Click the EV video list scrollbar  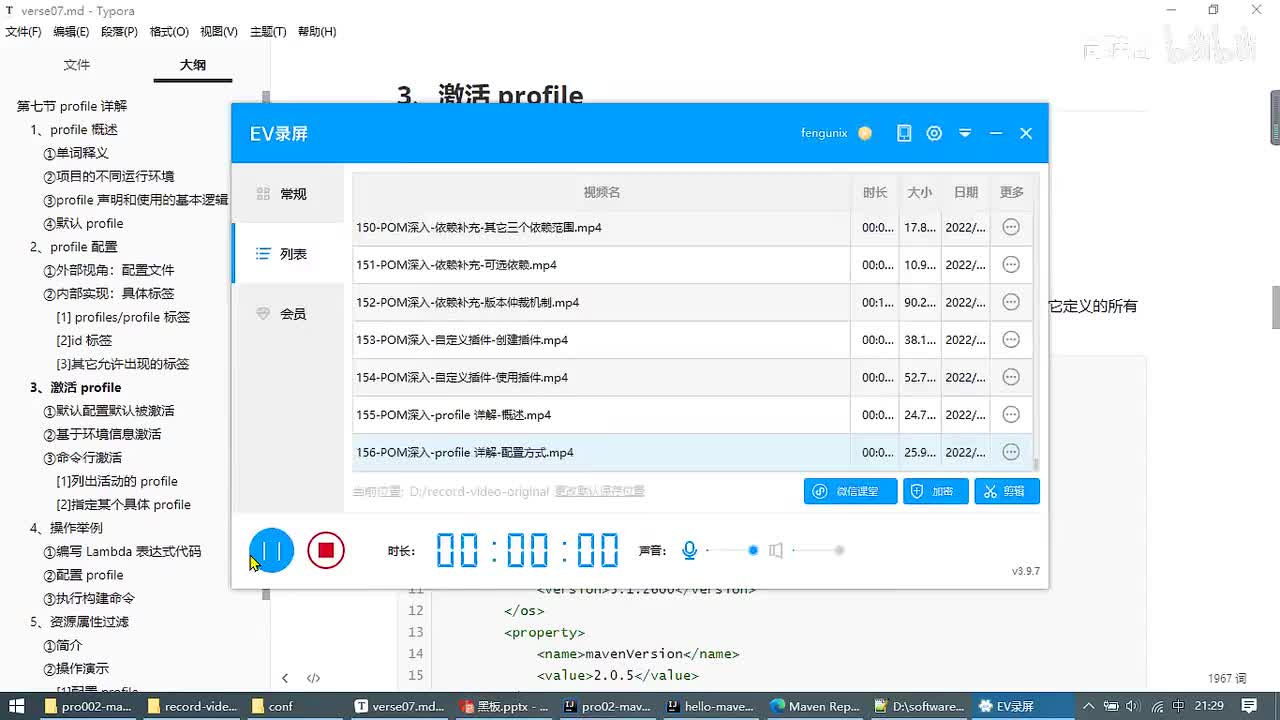[x=1036, y=464]
